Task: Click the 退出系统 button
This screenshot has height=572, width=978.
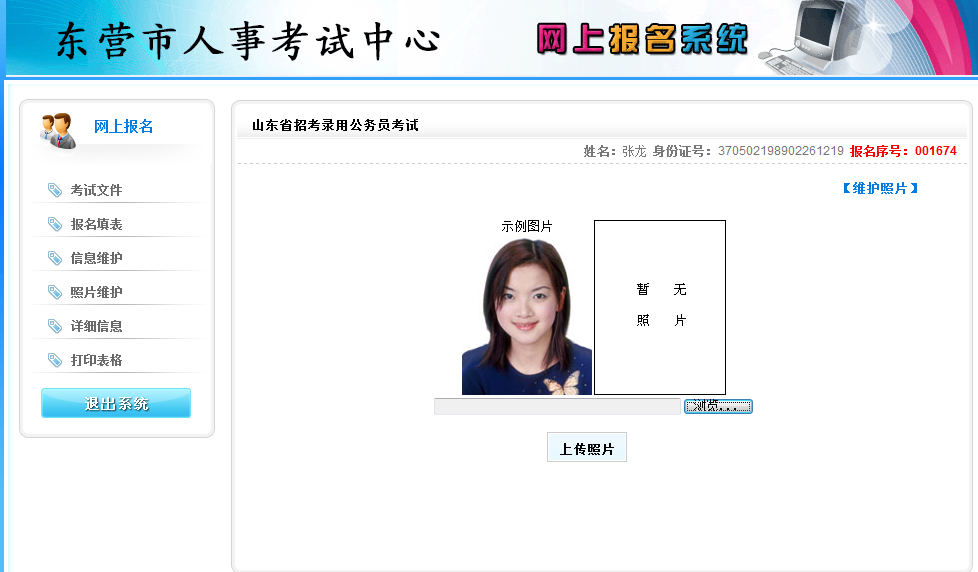Action: click(x=116, y=404)
